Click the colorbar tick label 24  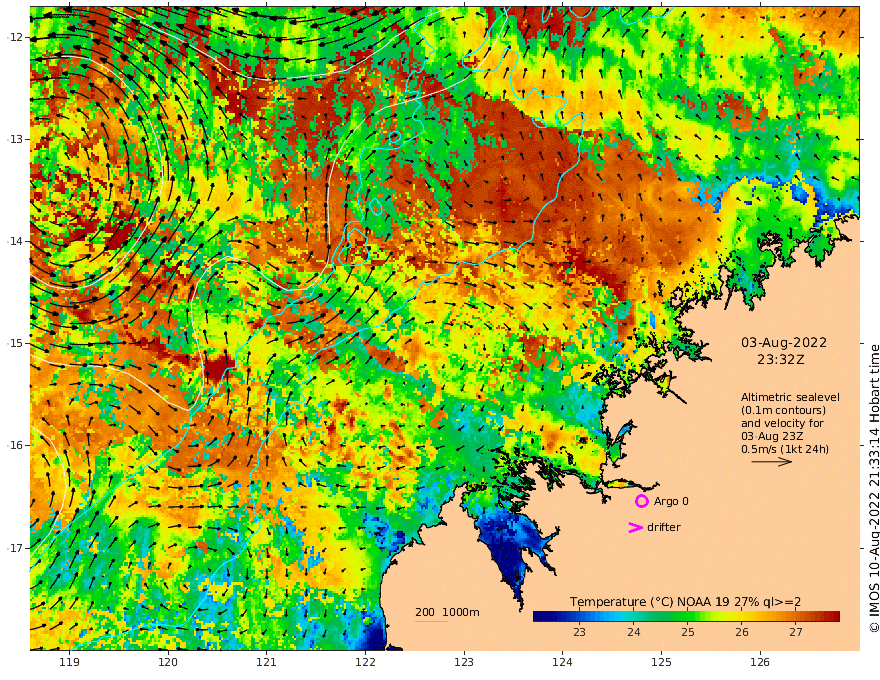pos(634,632)
